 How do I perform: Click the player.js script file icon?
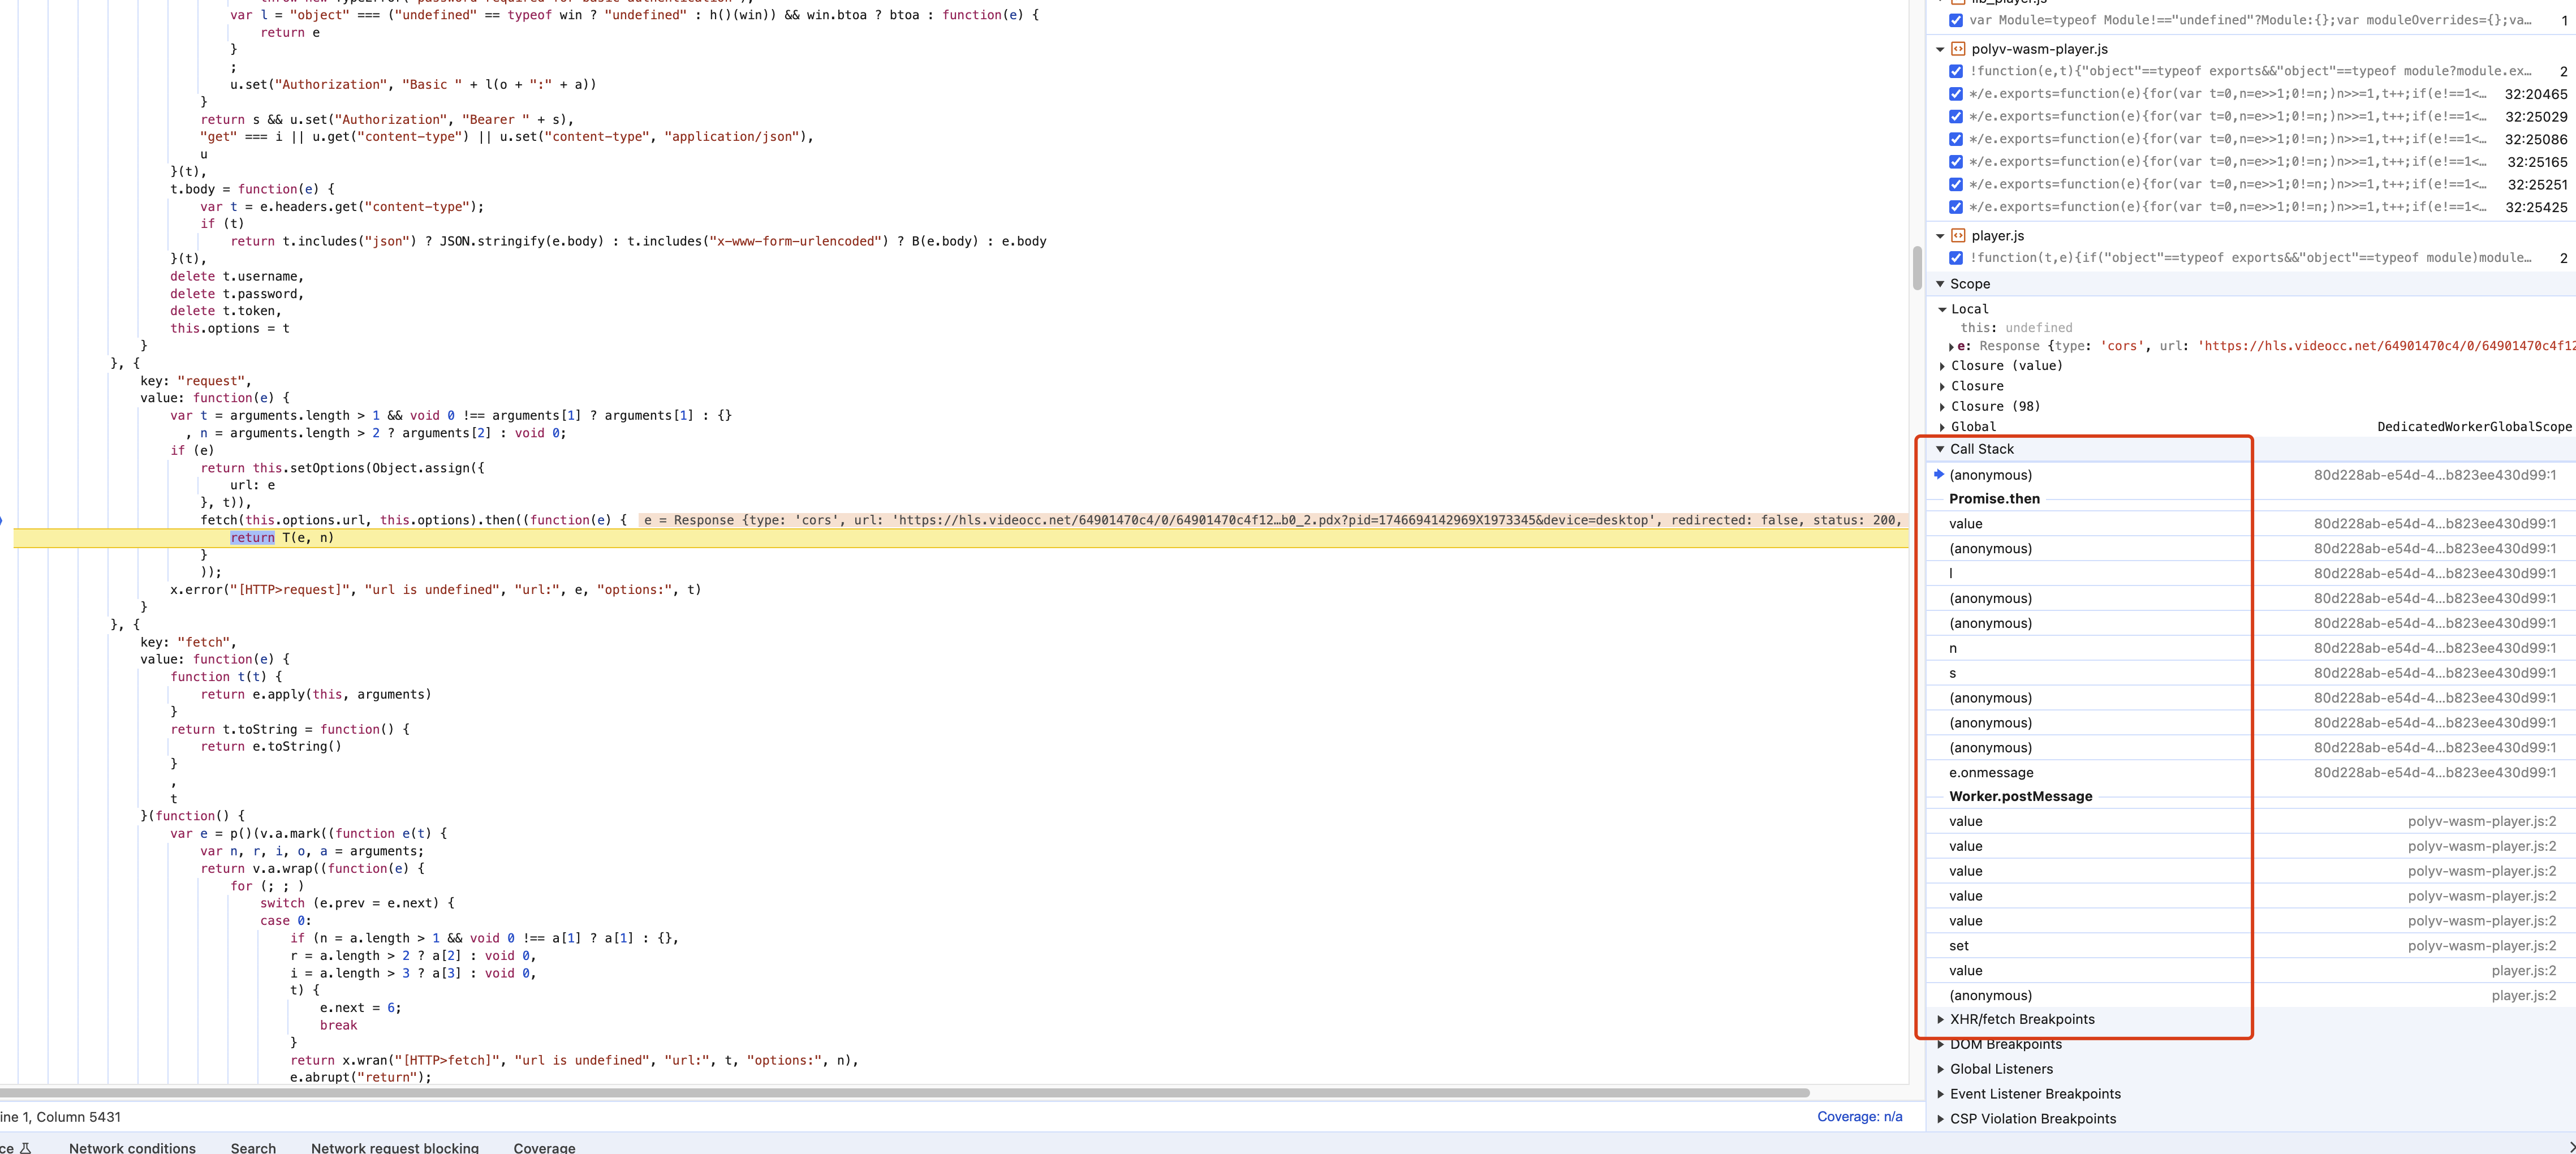tap(1958, 236)
